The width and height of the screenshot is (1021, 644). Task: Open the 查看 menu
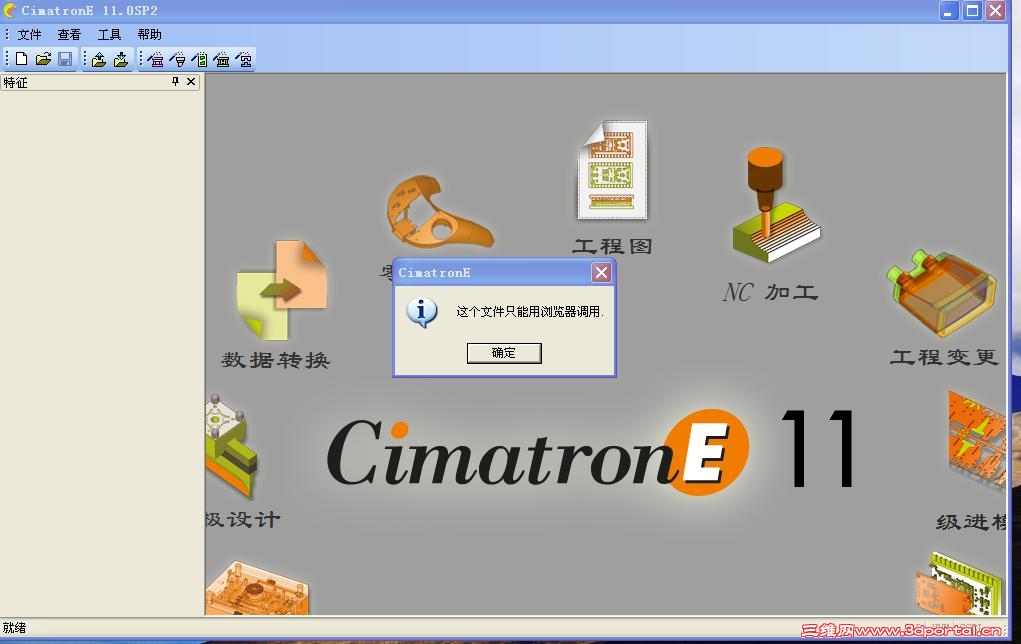69,35
